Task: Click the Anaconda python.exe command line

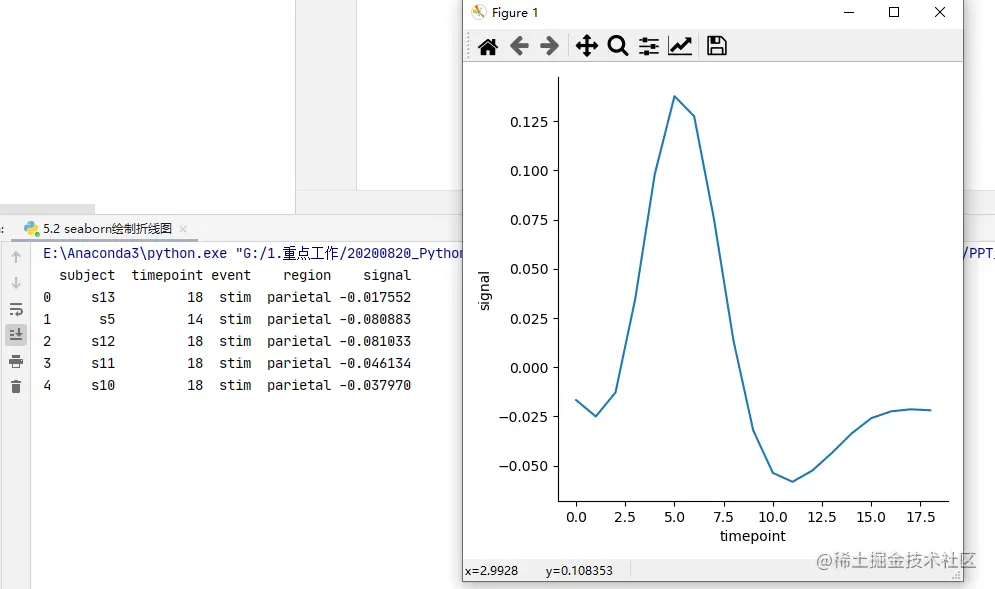Action: tap(253, 253)
